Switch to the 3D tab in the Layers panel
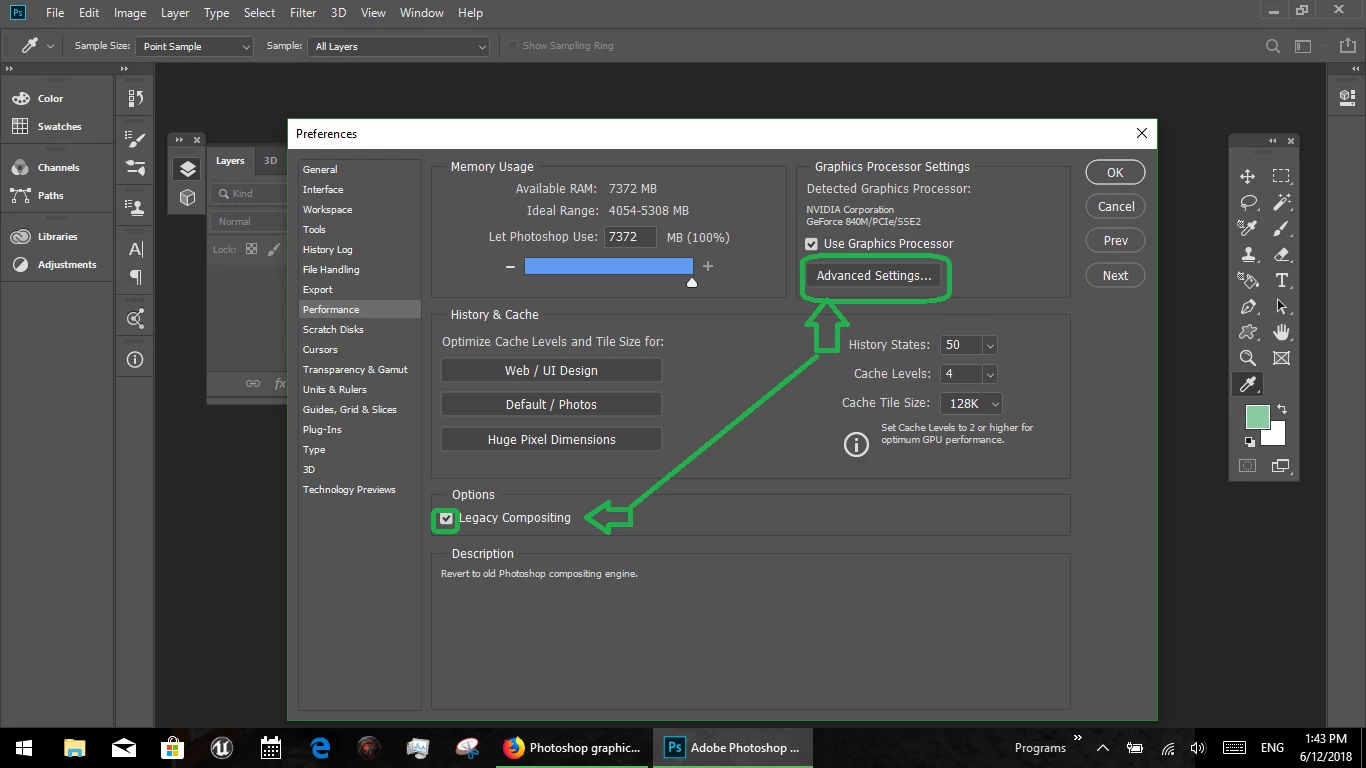1366x768 pixels. pyautogui.click(x=270, y=160)
